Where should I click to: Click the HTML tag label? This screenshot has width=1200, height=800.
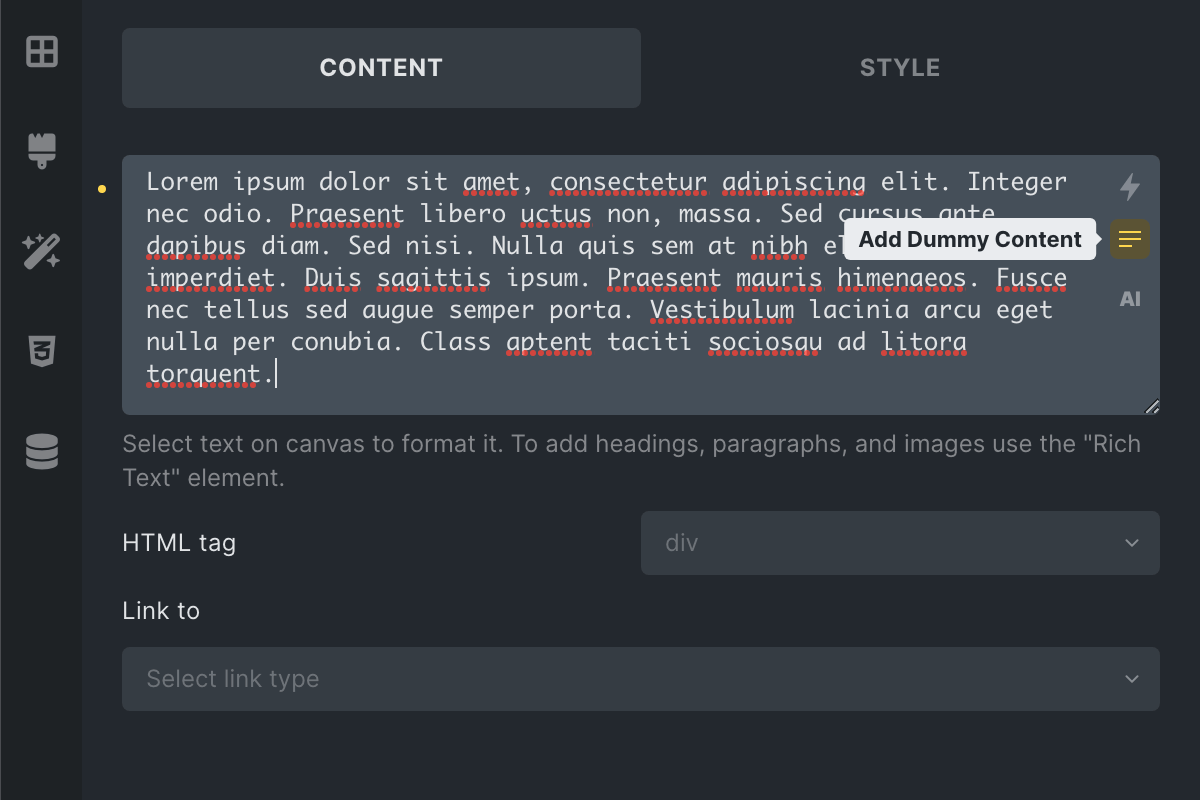[x=179, y=543]
